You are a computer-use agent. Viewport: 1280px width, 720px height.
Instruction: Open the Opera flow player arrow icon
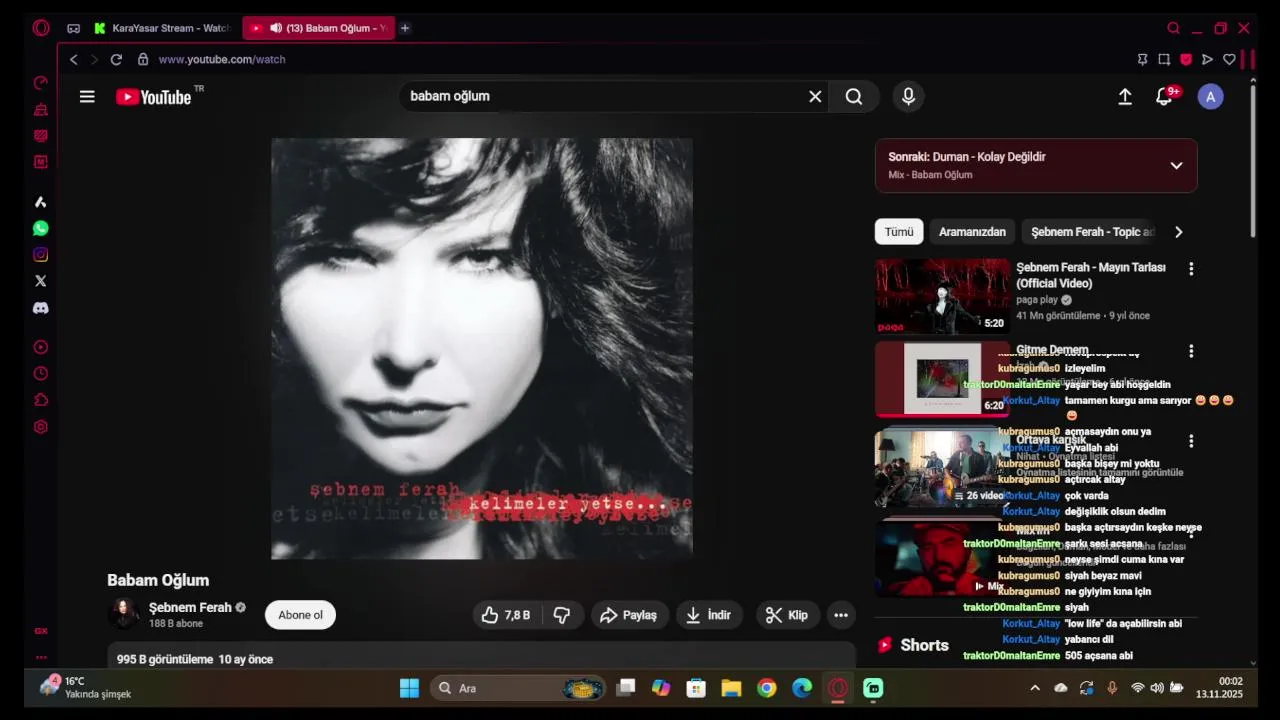(x=1207, y=59)
